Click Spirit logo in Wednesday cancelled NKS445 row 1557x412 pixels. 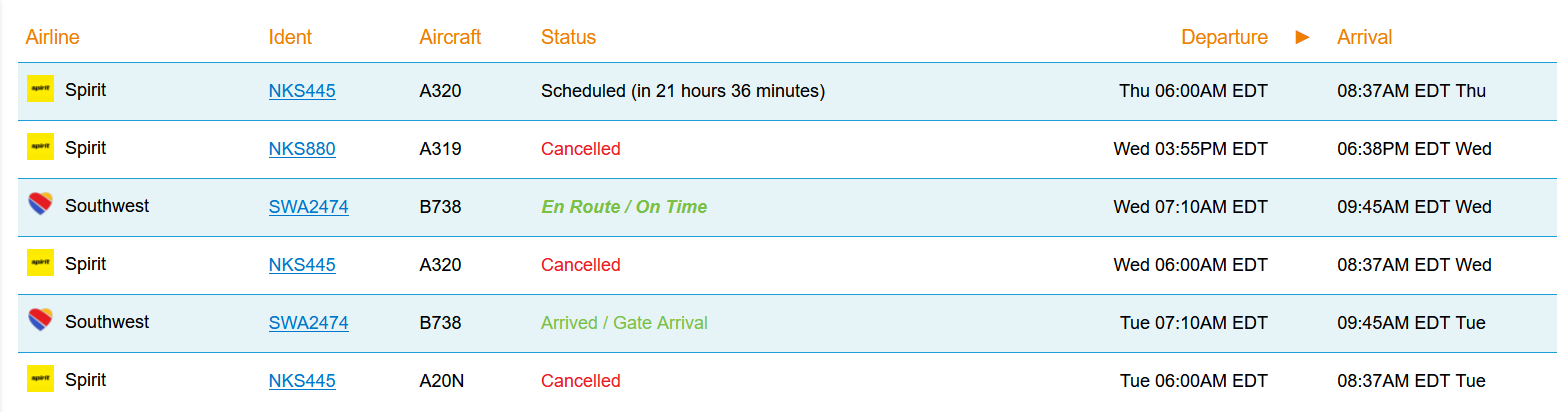(x=40, y=263)
